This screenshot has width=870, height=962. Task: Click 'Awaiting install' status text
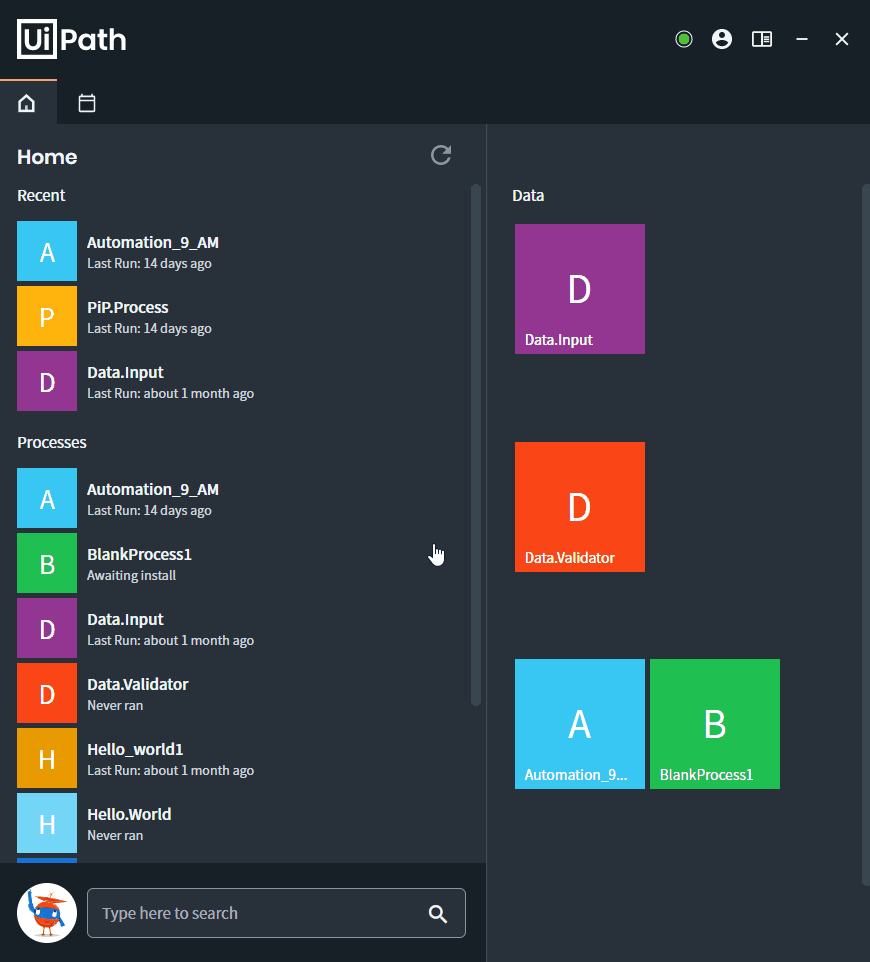131,575
